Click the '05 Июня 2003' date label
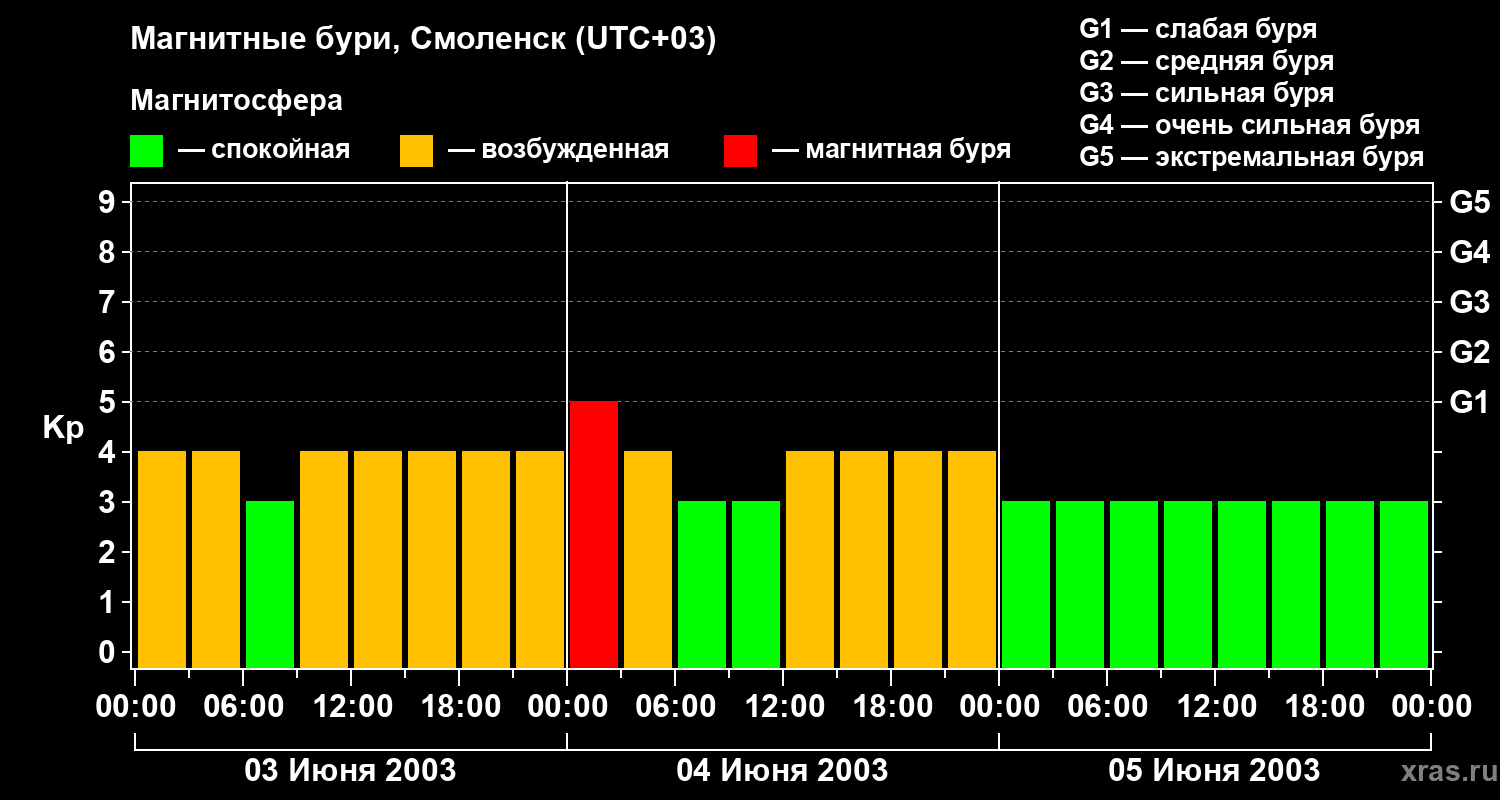The image size is (1500, 800). [x=1214, y=771]
